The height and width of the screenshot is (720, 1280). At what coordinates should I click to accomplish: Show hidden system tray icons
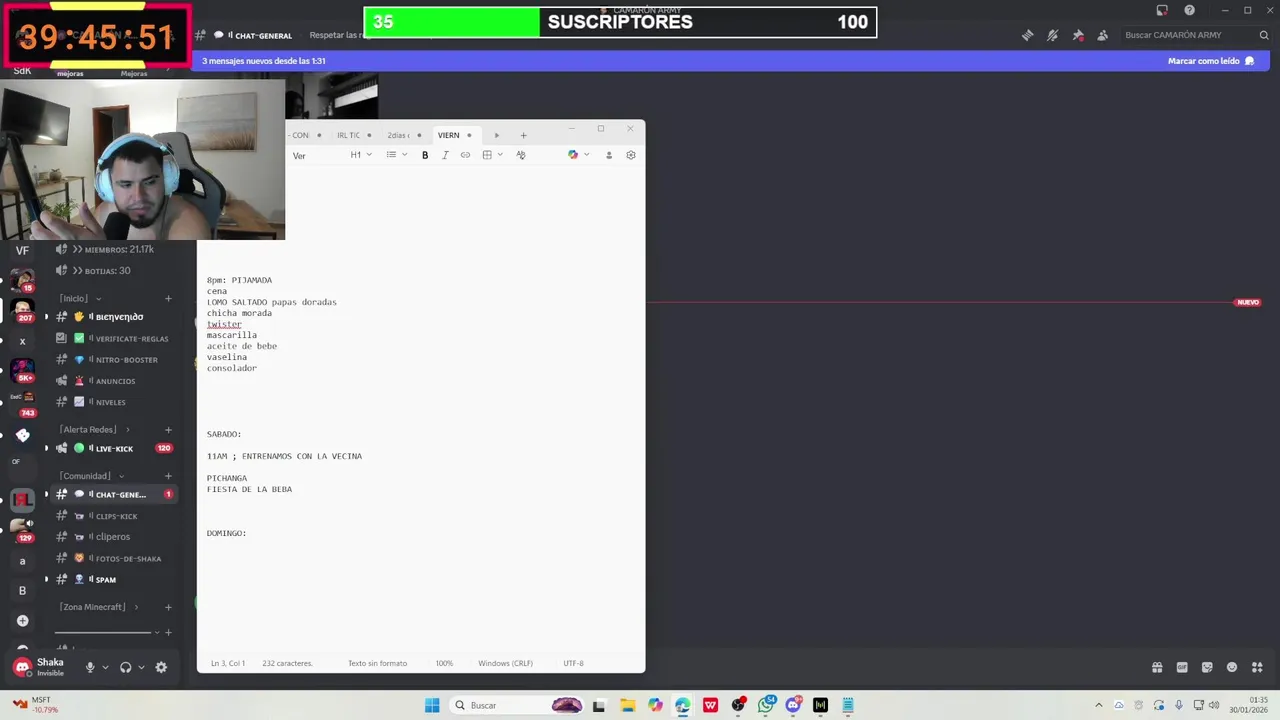tap(1099, 705)
